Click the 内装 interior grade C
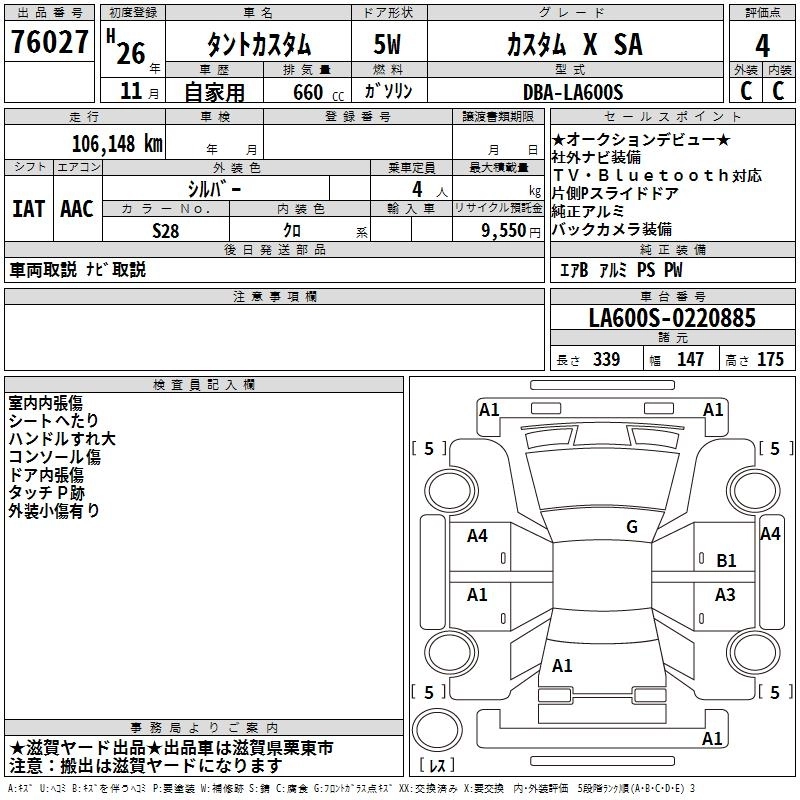 tap(778, 91)
